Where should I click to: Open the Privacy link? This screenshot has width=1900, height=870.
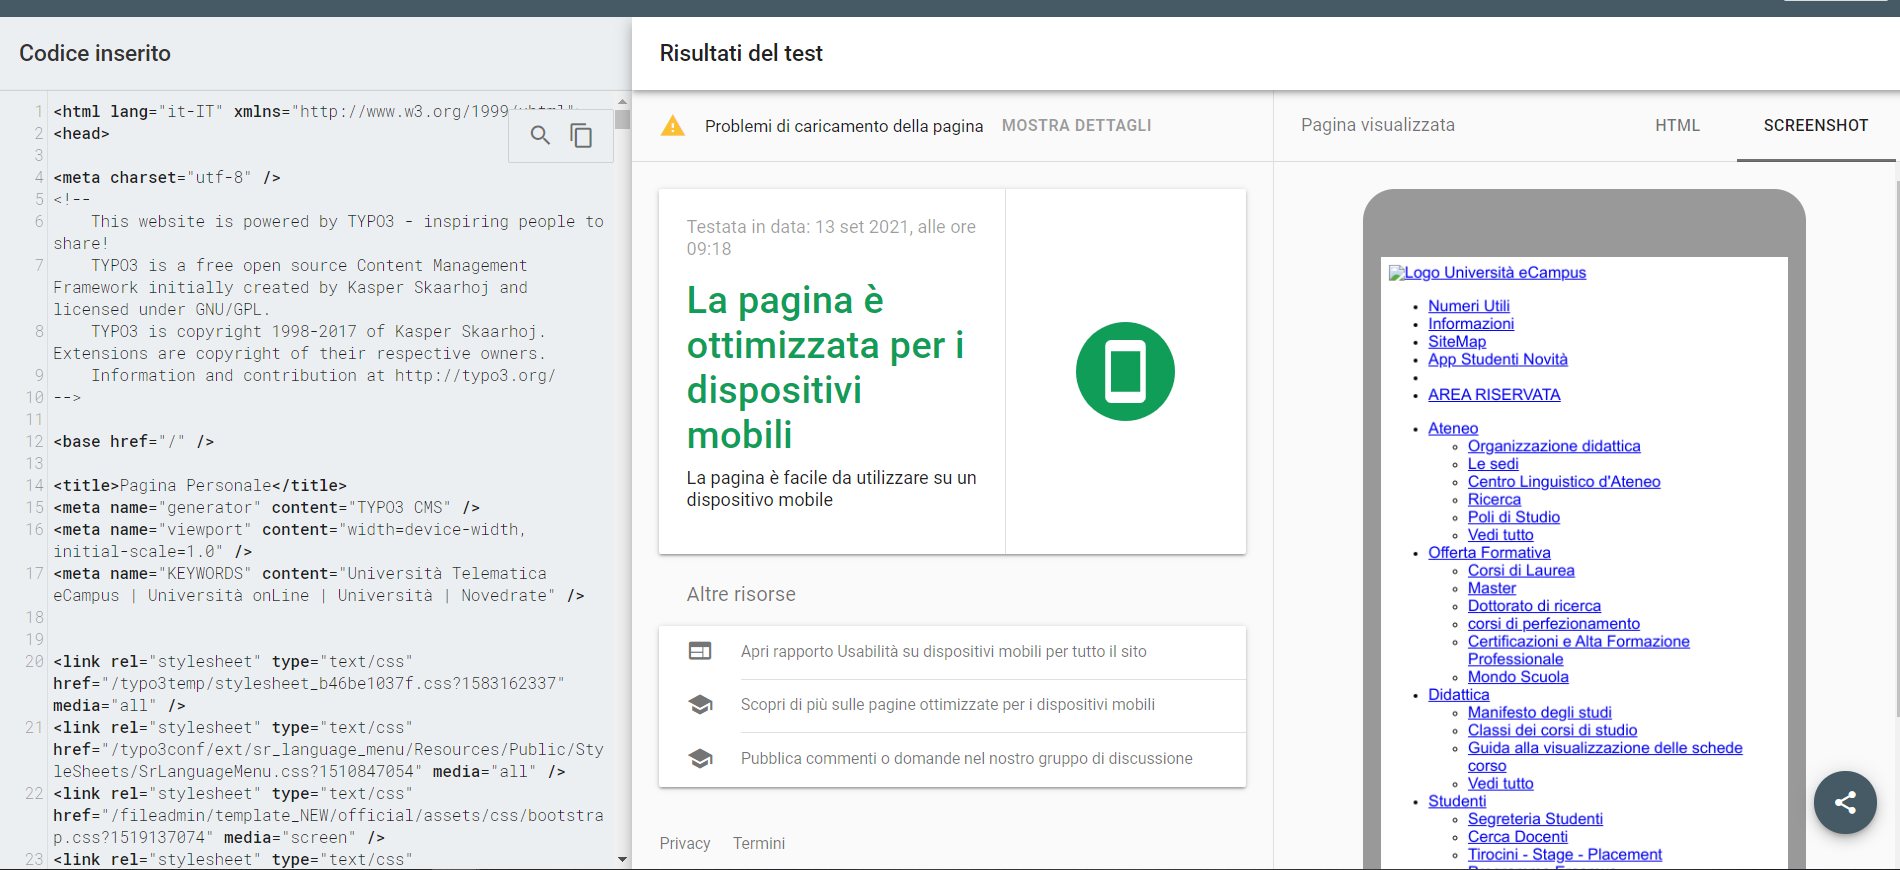coord(685,843)
